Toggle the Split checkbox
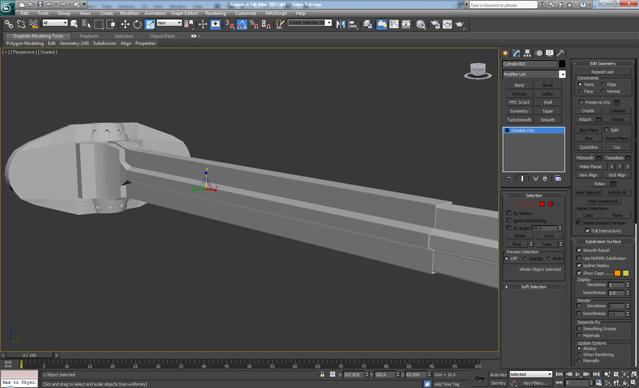 [x=606, y=130]
